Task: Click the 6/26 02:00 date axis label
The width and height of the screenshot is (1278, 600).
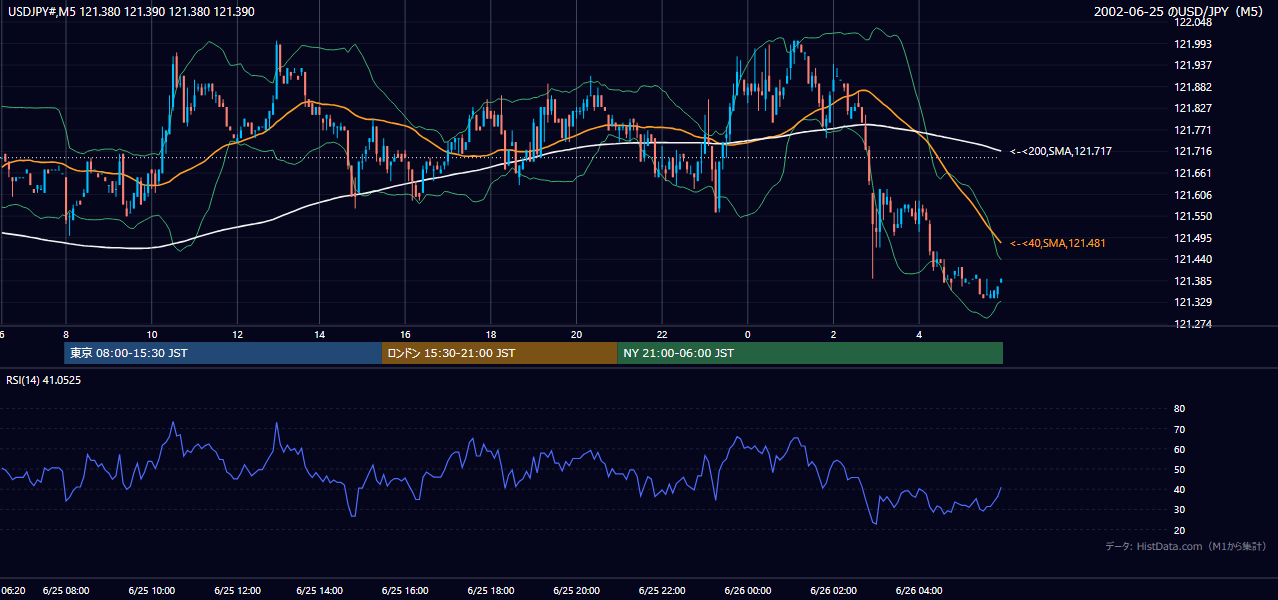Action: tap(833, 590)
